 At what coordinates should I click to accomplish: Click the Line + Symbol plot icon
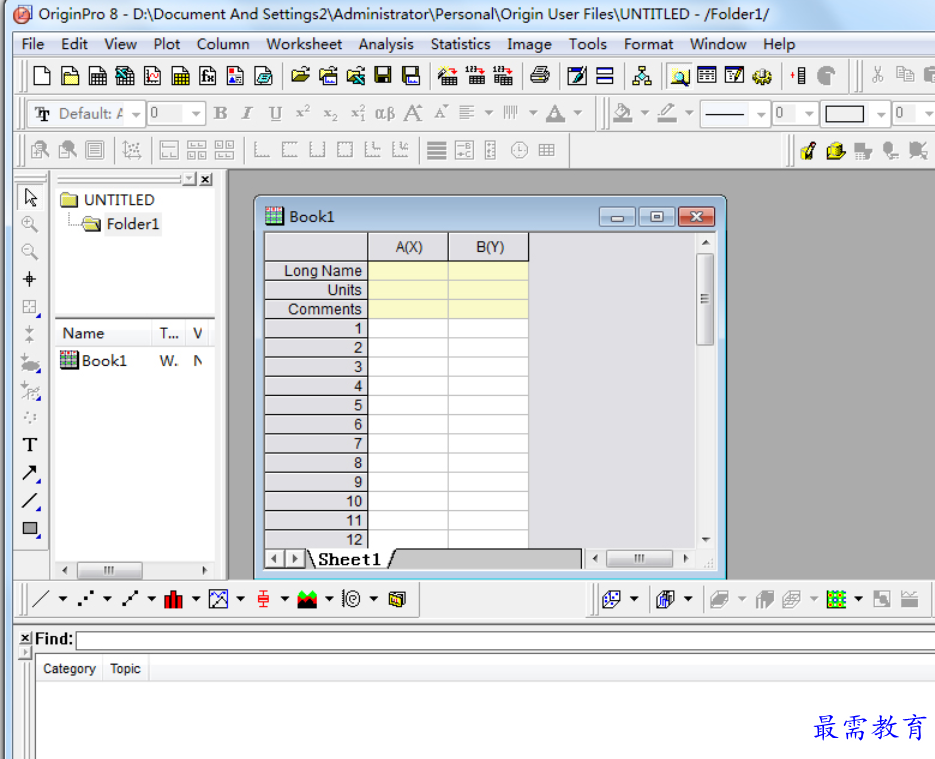point(130,599)
